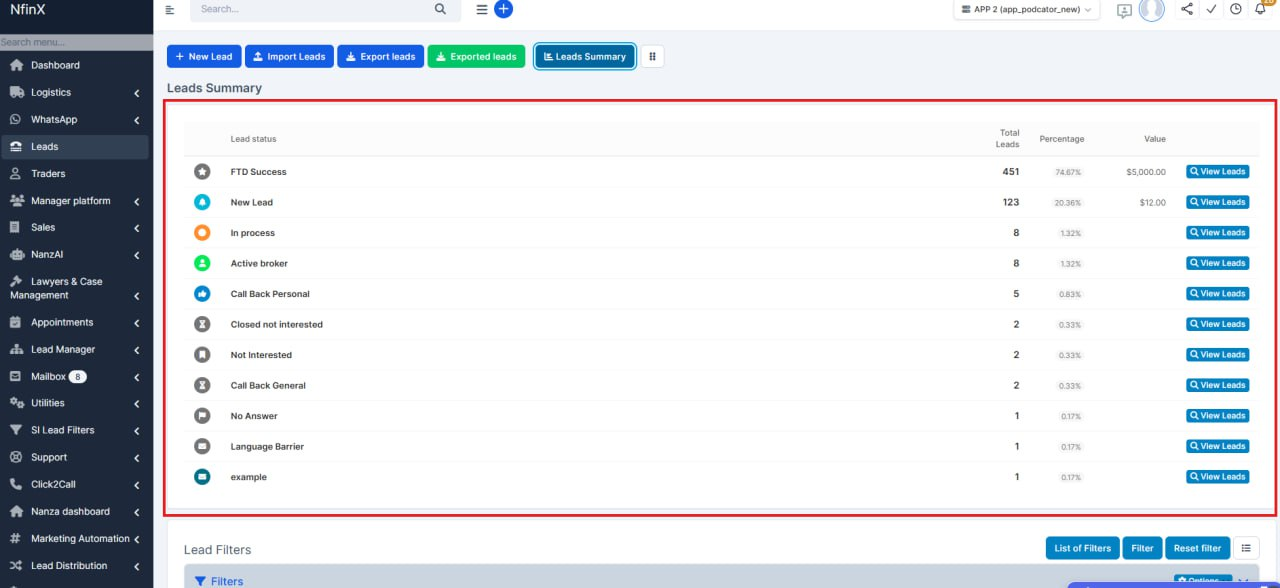Image resolution: width=1280 pixels, height=588 pixels.
Task: Select Traders in the sidebar
Action: click(48, 174)
